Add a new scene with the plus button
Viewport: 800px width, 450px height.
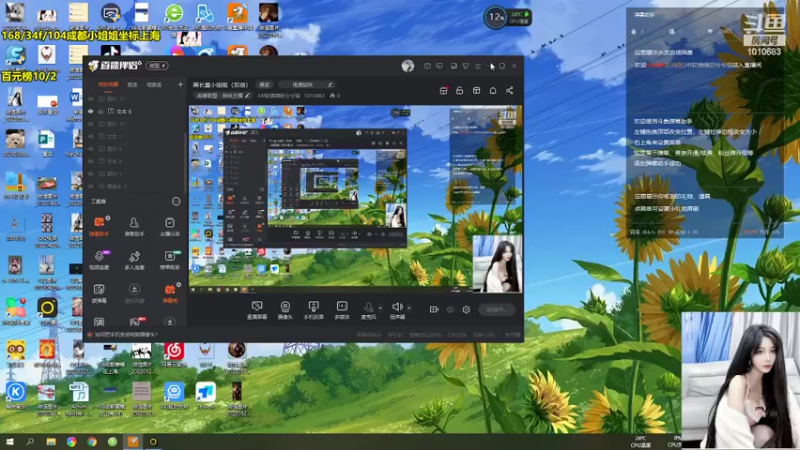click(x=180, y=85)
